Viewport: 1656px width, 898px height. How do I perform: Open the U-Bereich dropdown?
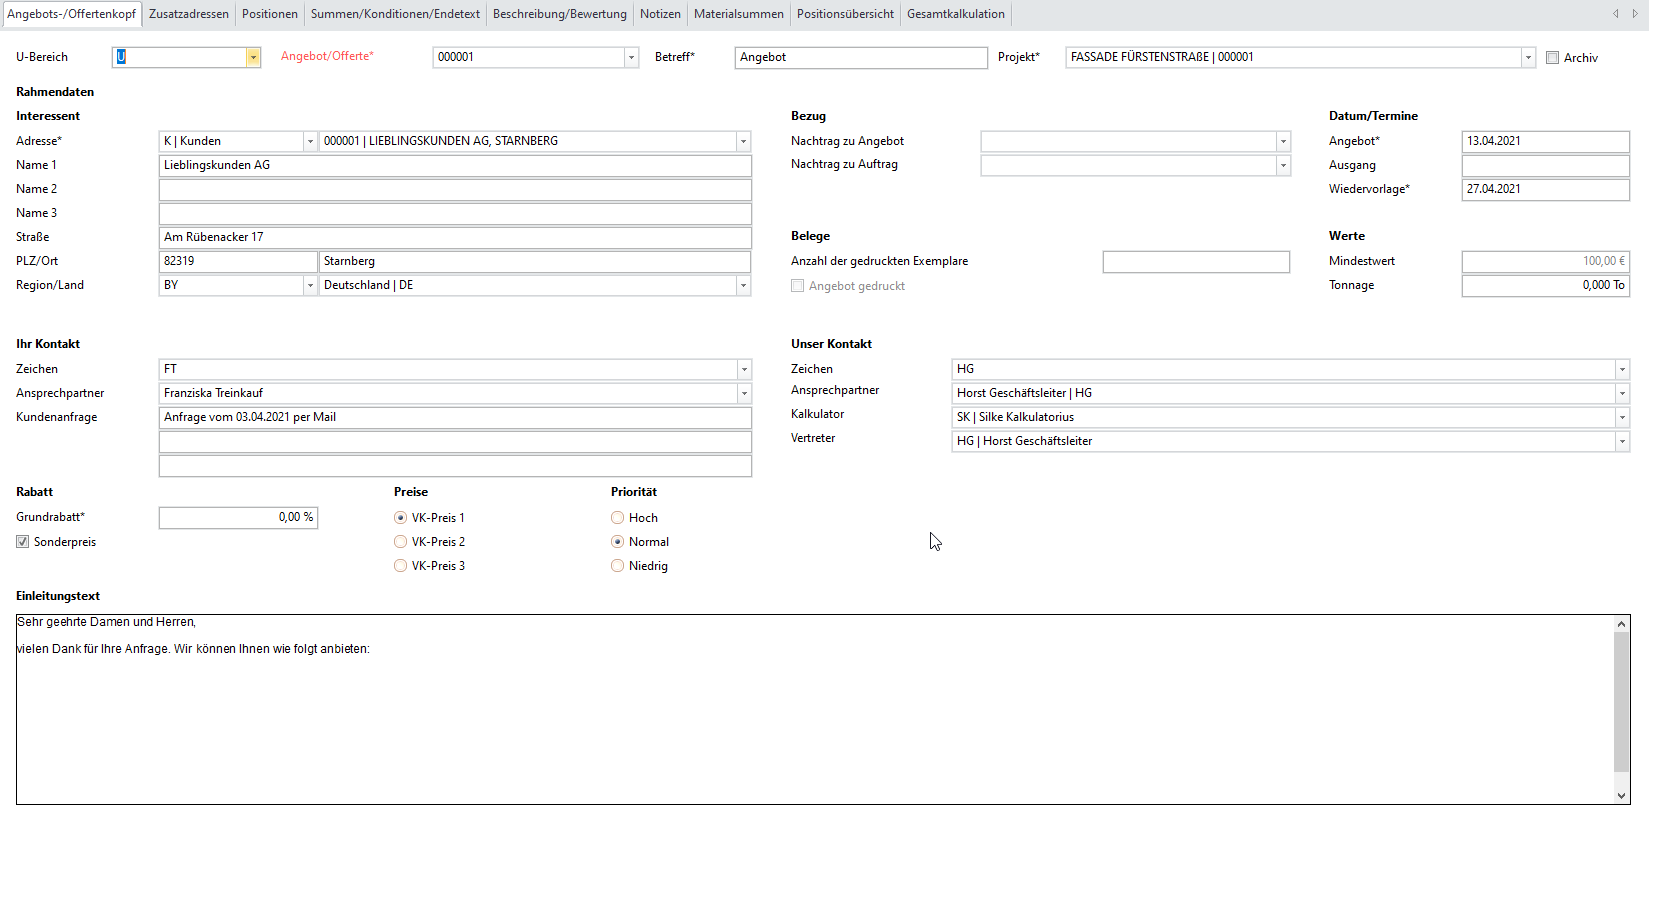(253, 58)
